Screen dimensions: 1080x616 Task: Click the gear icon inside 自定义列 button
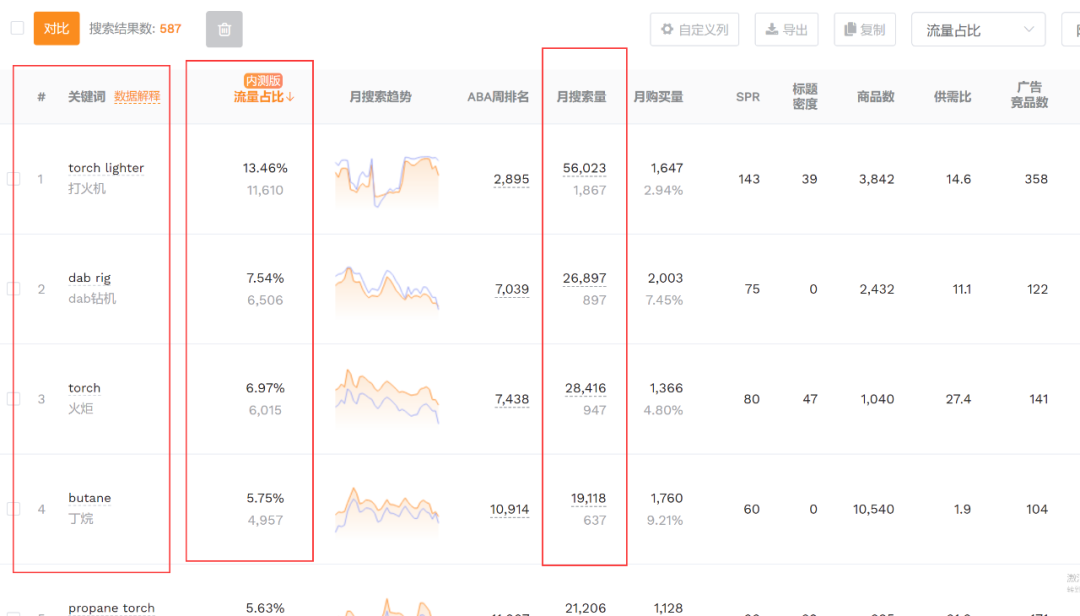coord(667,29)
